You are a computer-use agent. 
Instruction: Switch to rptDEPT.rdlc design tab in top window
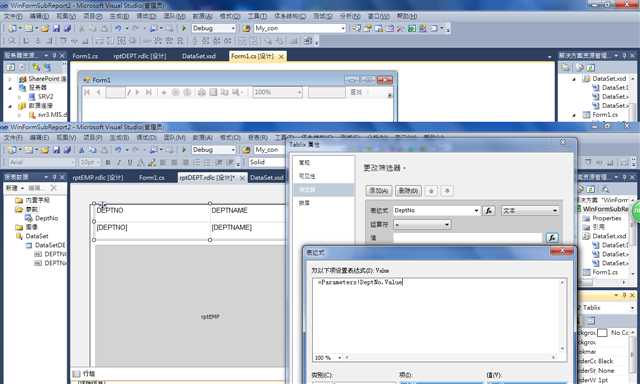click(x=140, y=56)
